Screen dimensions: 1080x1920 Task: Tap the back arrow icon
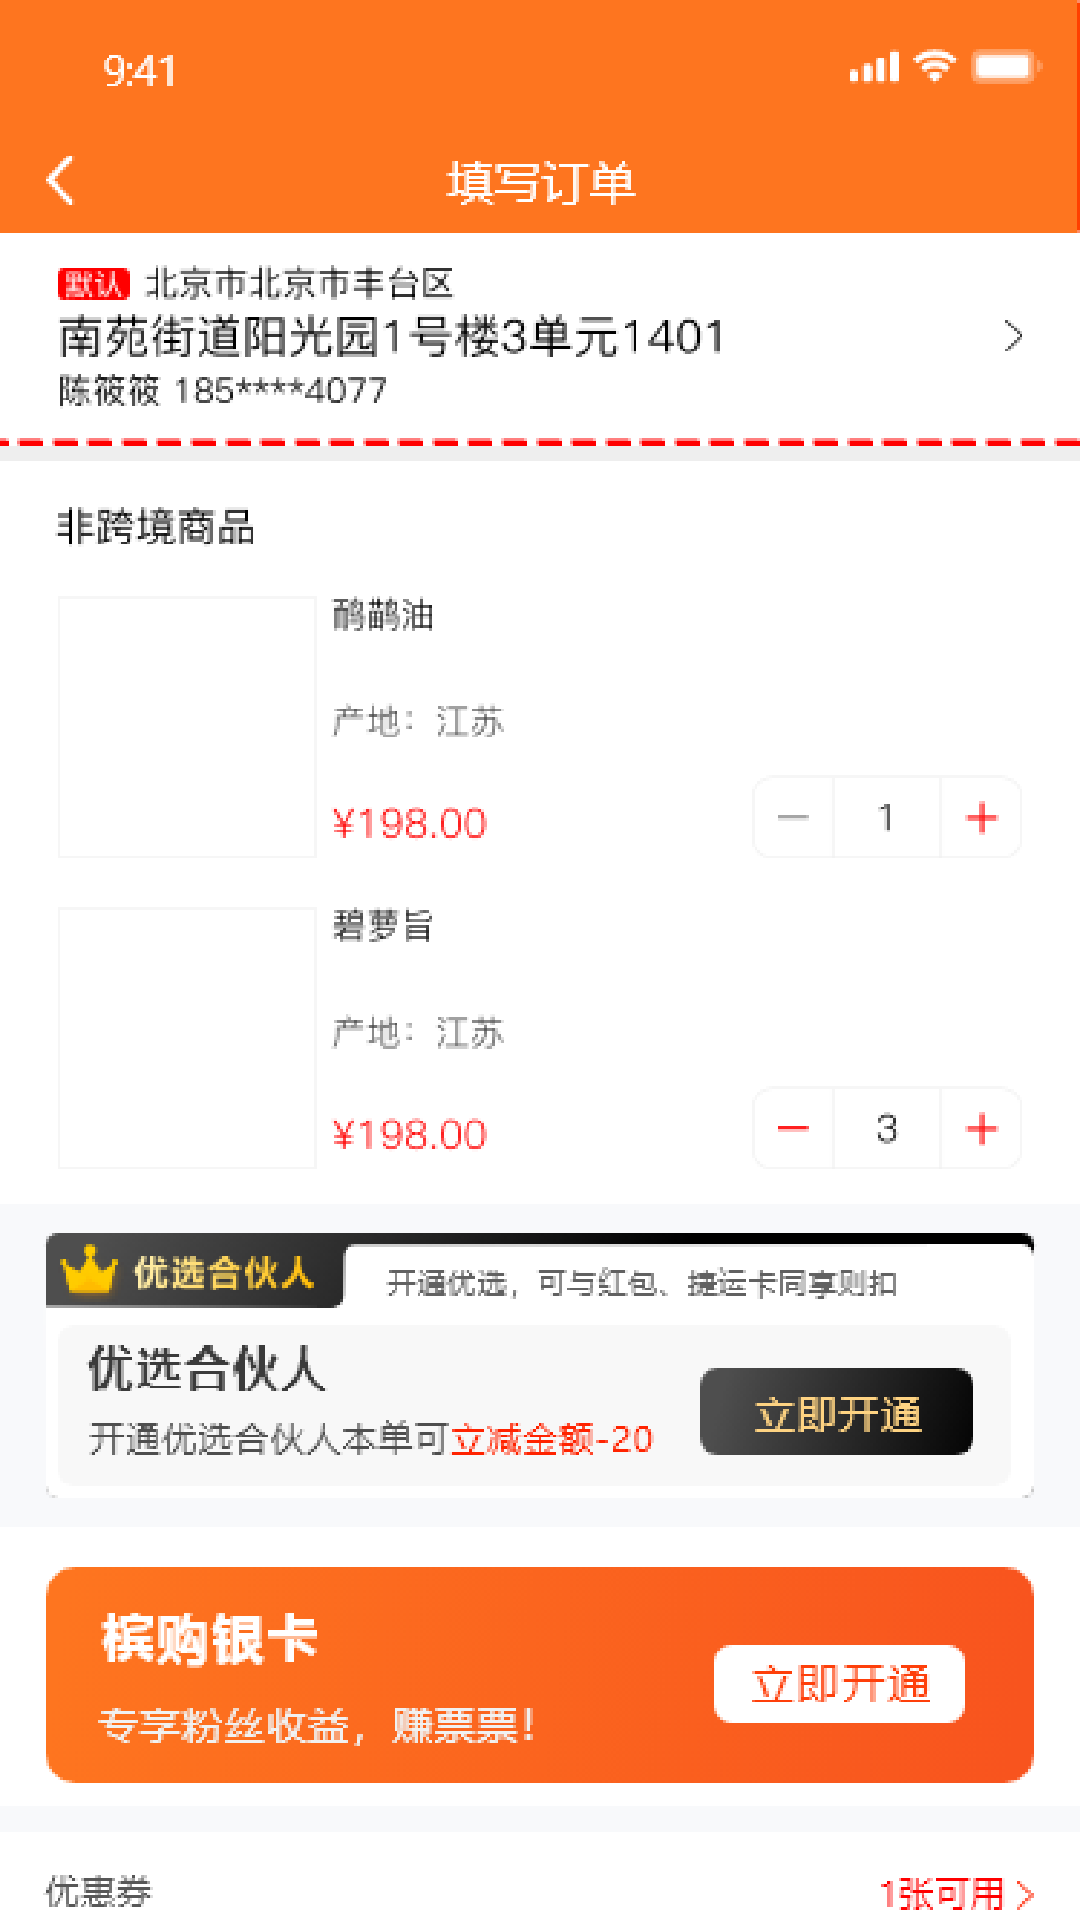pos(61,181)
